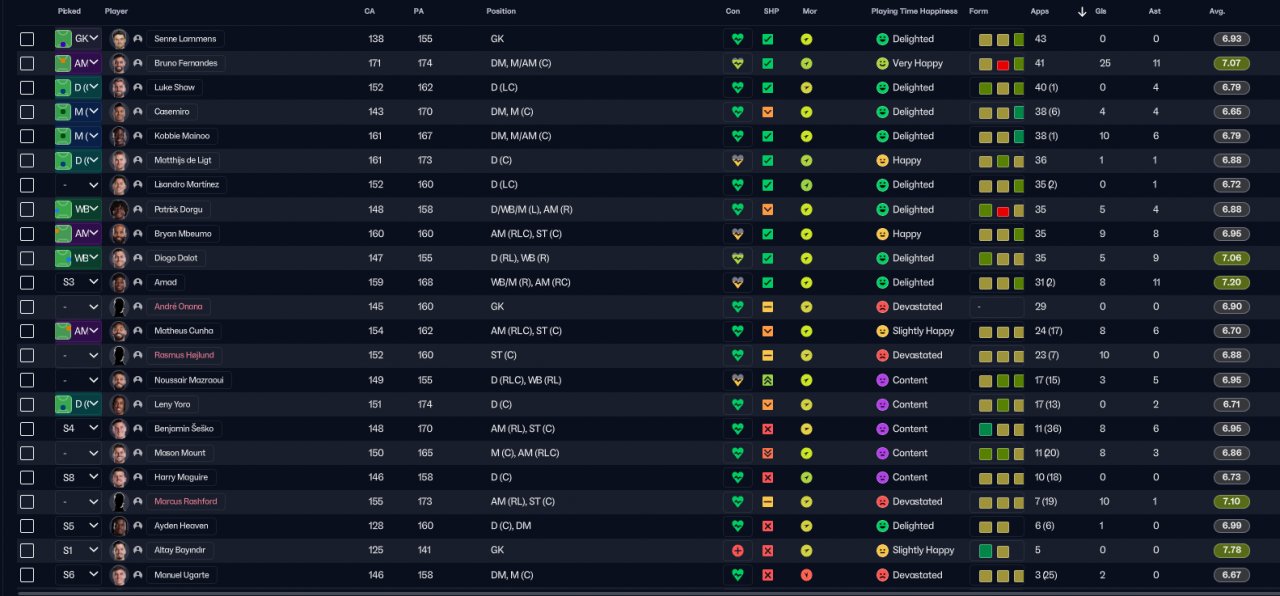
Task: Check the box next to Marcus Rashford
Action: click(27, 502)
